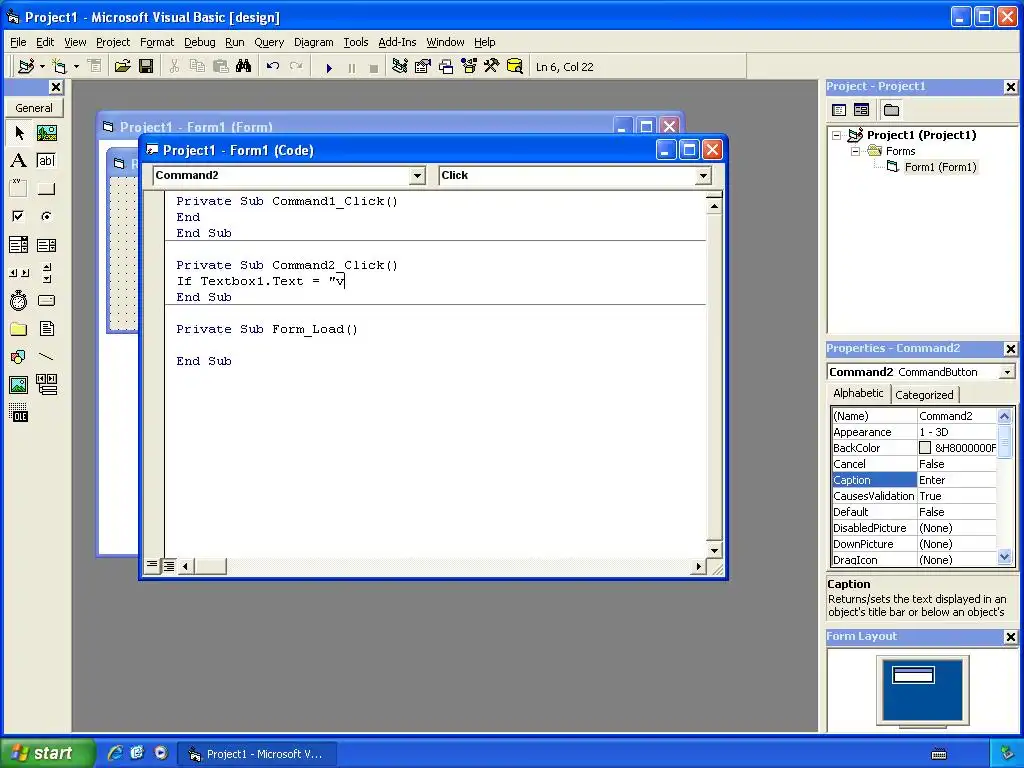1024x768 pixels.
Task: Click View Code in Project panel
Action: pyautogui.click(x=839, y=110)
